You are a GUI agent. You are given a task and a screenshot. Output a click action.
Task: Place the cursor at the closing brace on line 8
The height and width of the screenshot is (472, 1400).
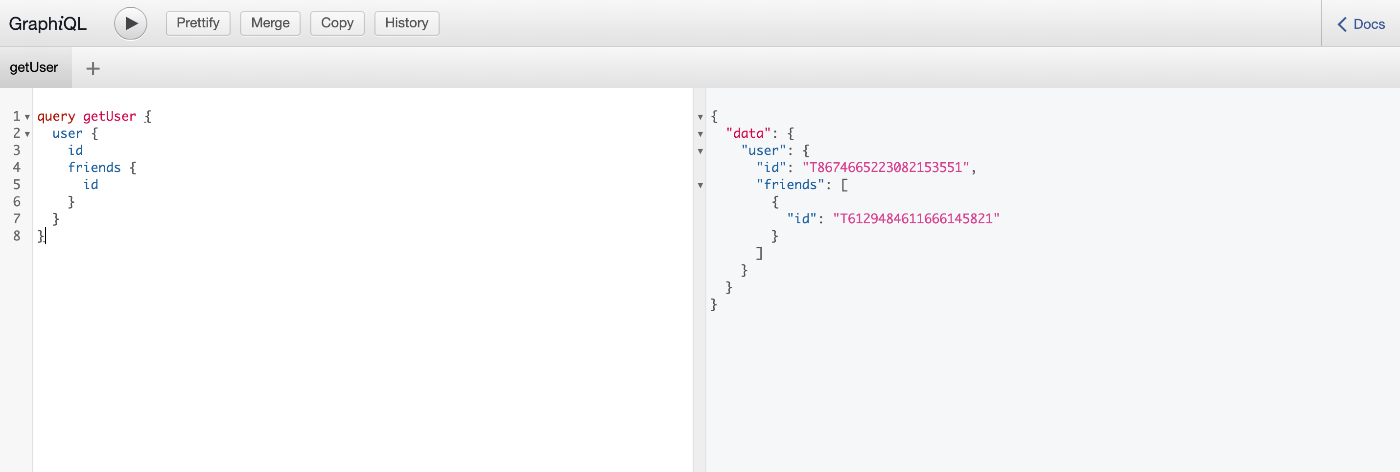click(x=41, y=235)
